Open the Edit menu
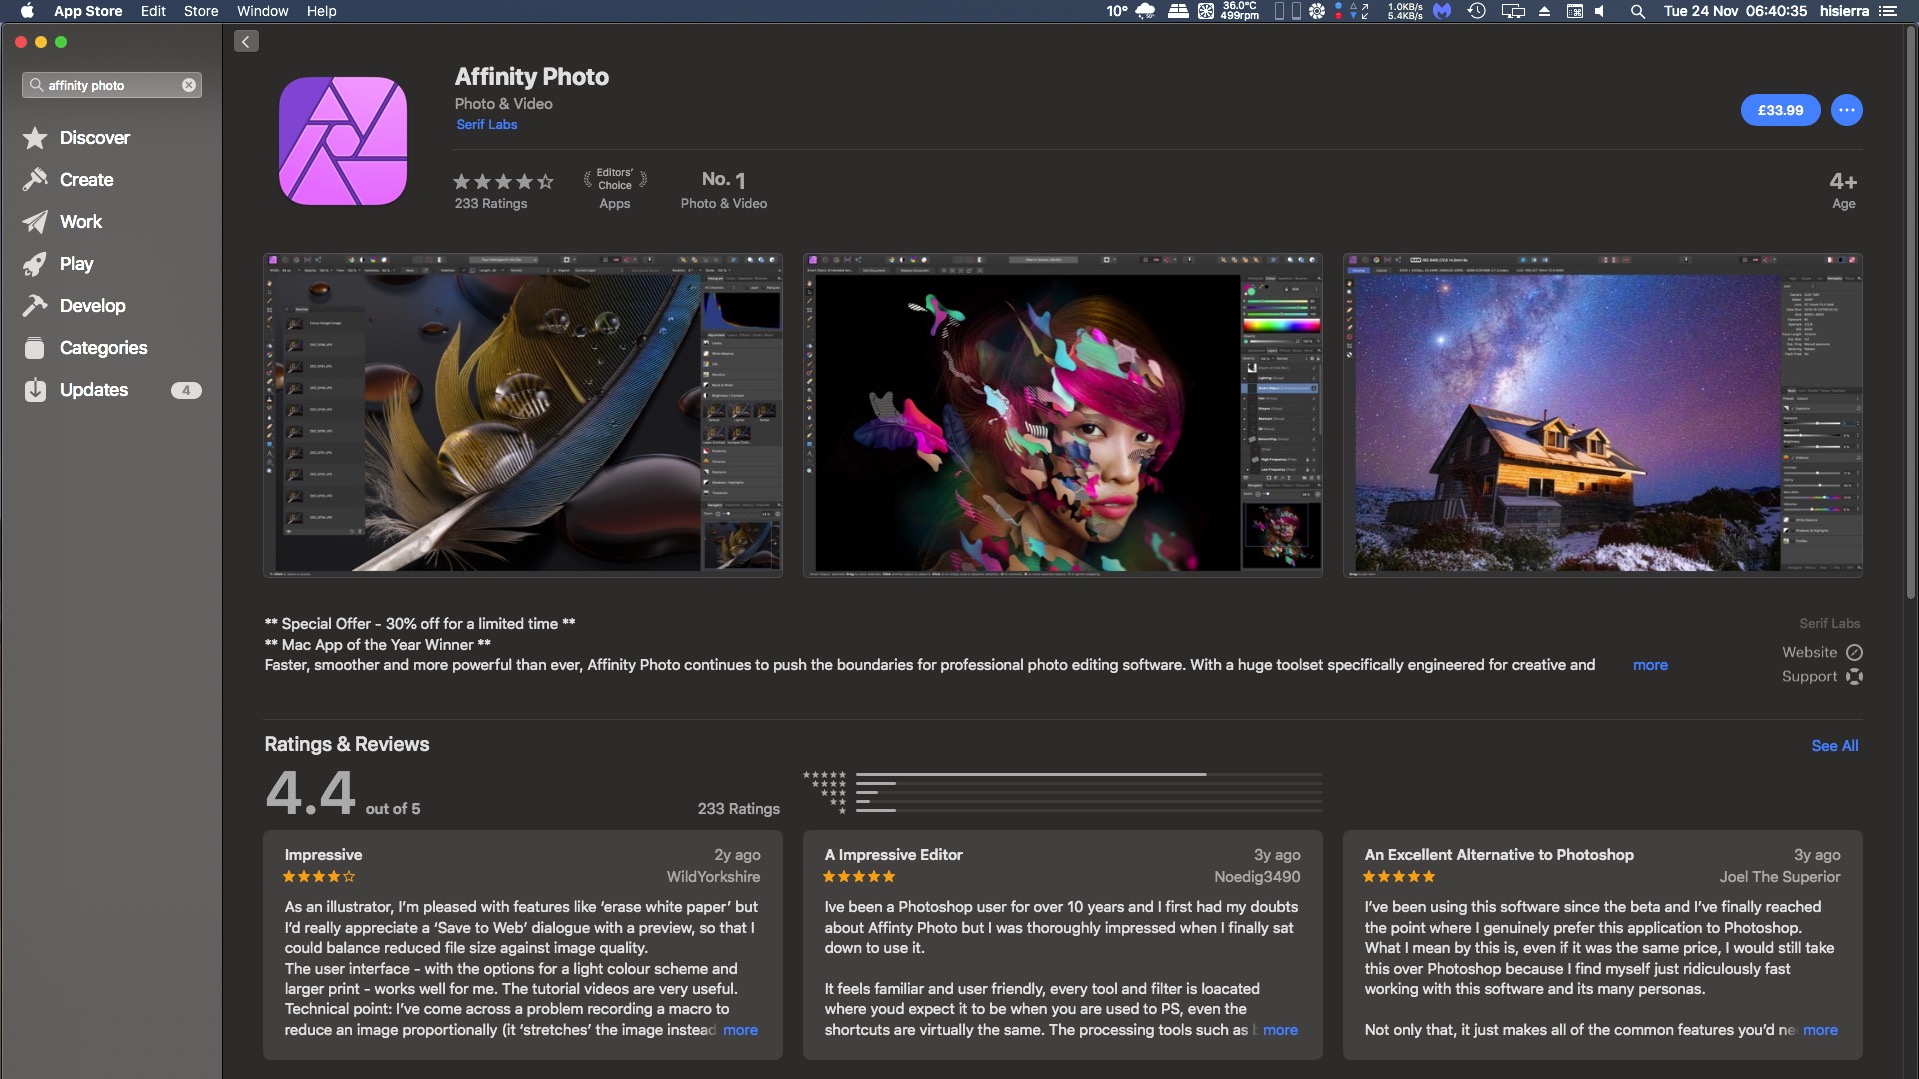 (x=153, y=11)
